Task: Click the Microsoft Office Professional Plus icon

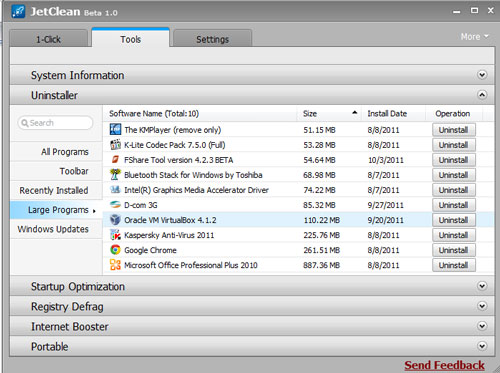Action: (x=115, y=265)
